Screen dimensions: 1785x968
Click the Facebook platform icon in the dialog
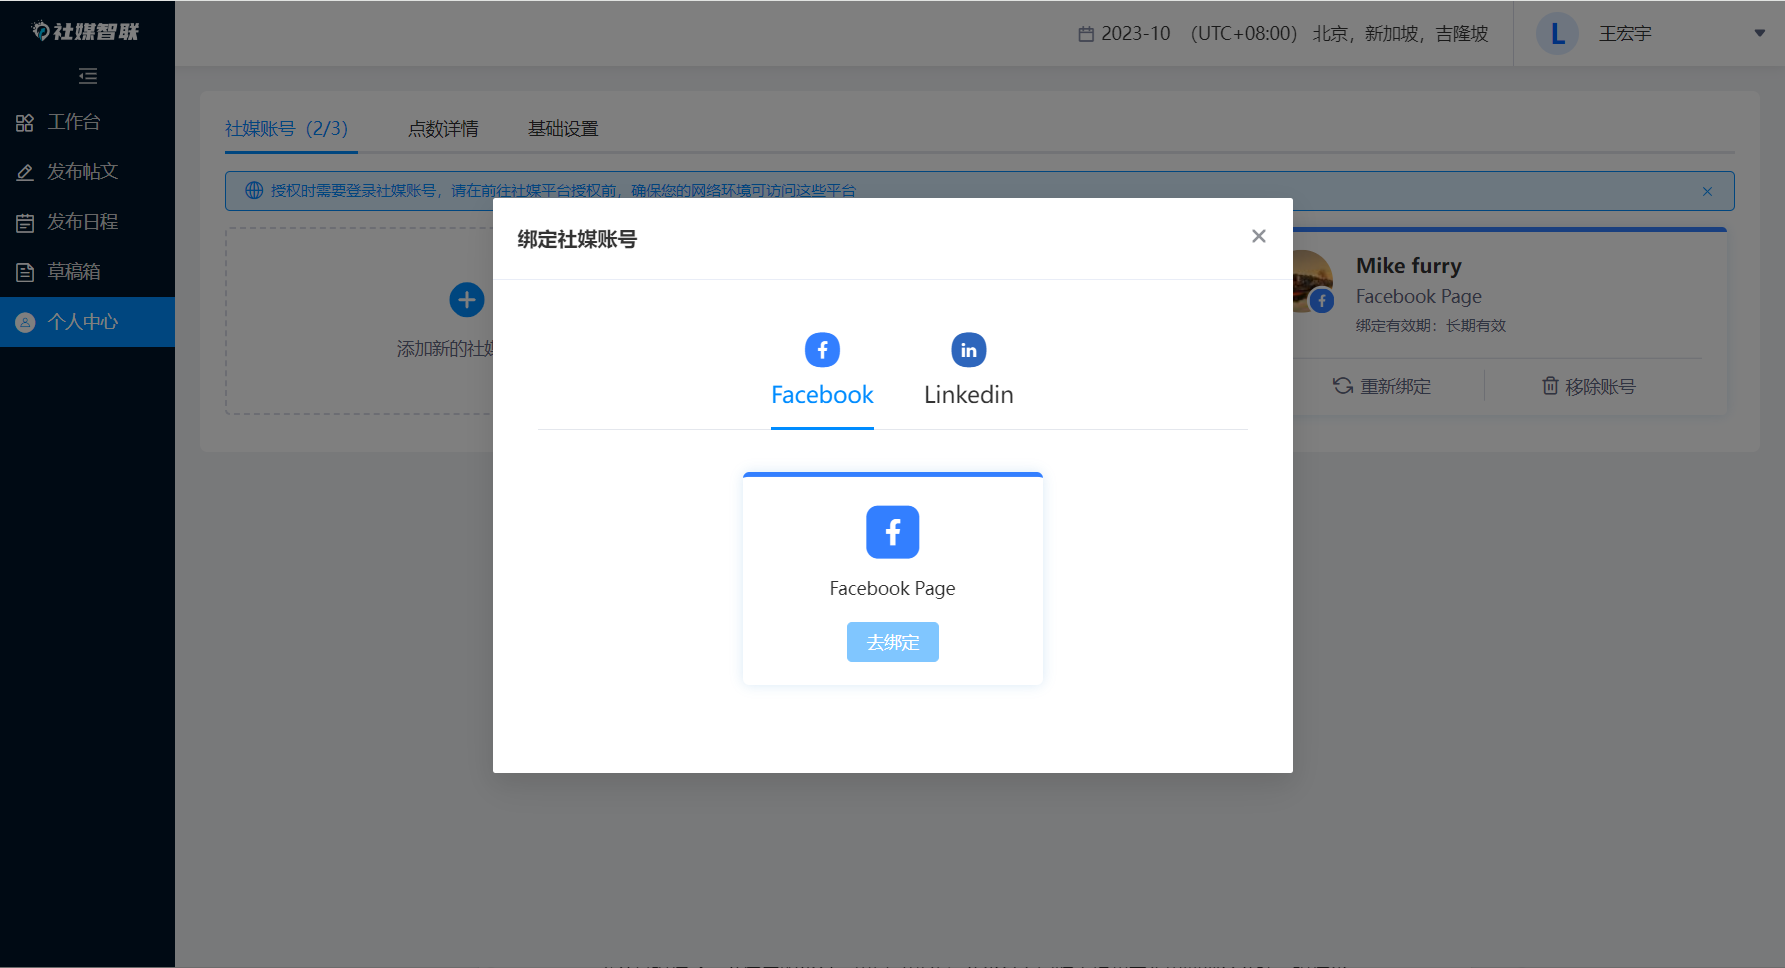pos(822,350)
